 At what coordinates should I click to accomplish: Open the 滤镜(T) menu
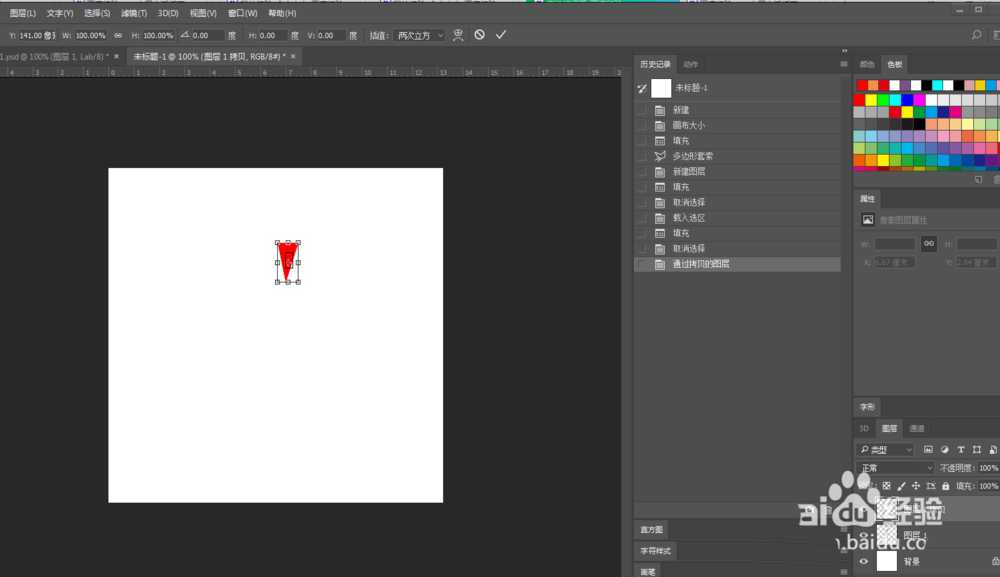135,13
